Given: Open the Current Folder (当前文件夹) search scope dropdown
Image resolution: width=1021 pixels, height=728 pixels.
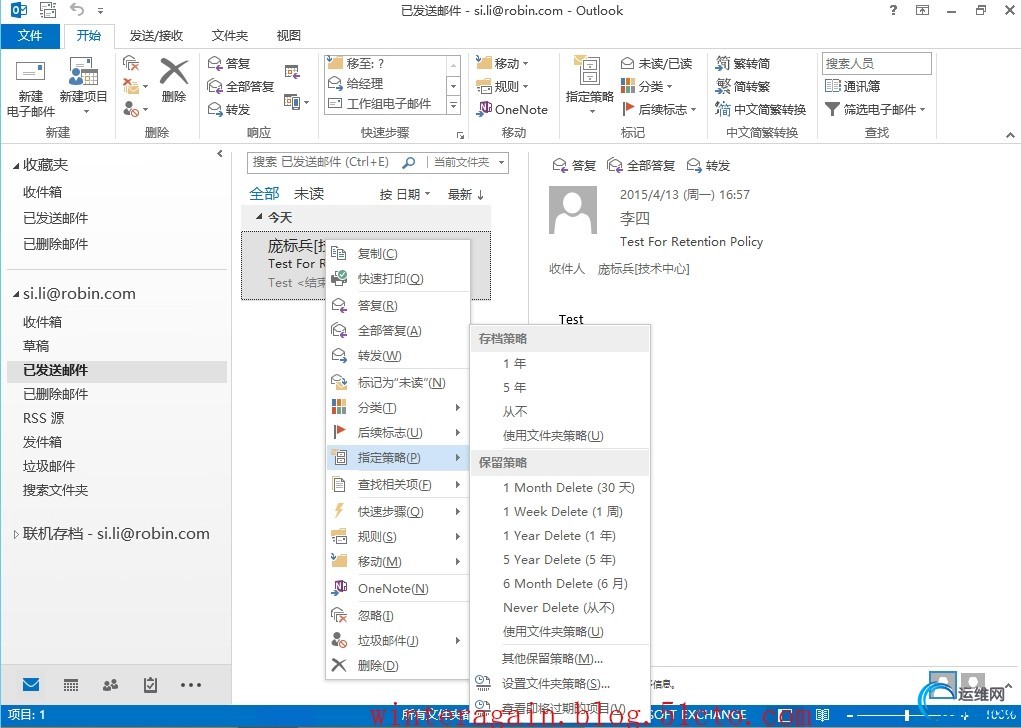Looking at the screenshot, I should pyautogui.click(x=469, y=162).
